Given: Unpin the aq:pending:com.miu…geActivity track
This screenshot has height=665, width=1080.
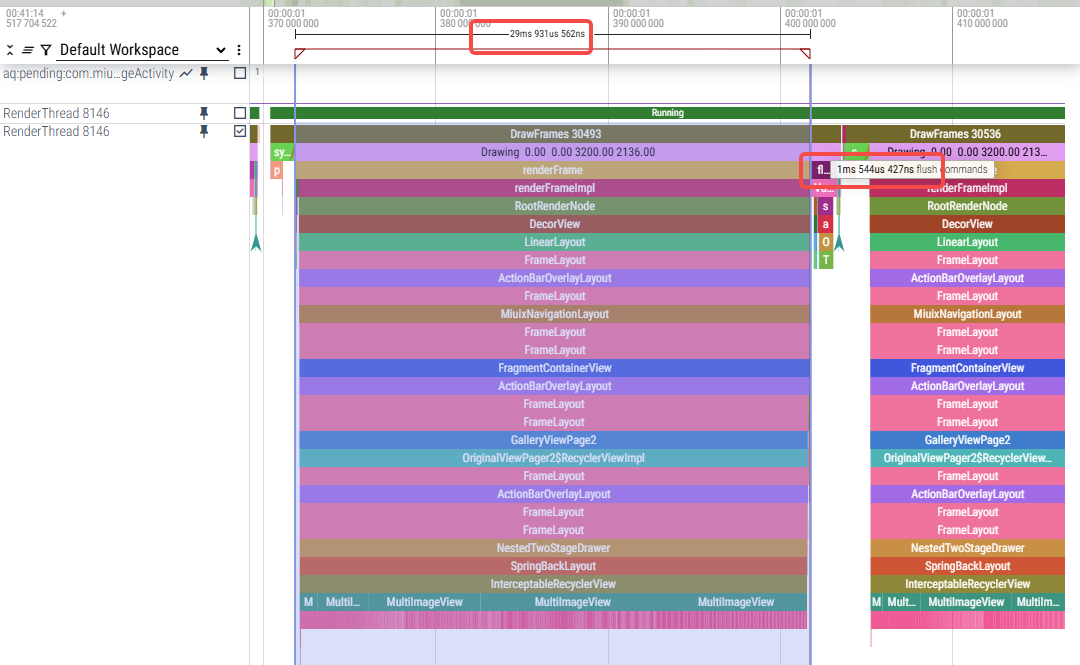Looking at the screenshot, I should tap(204, 73).
